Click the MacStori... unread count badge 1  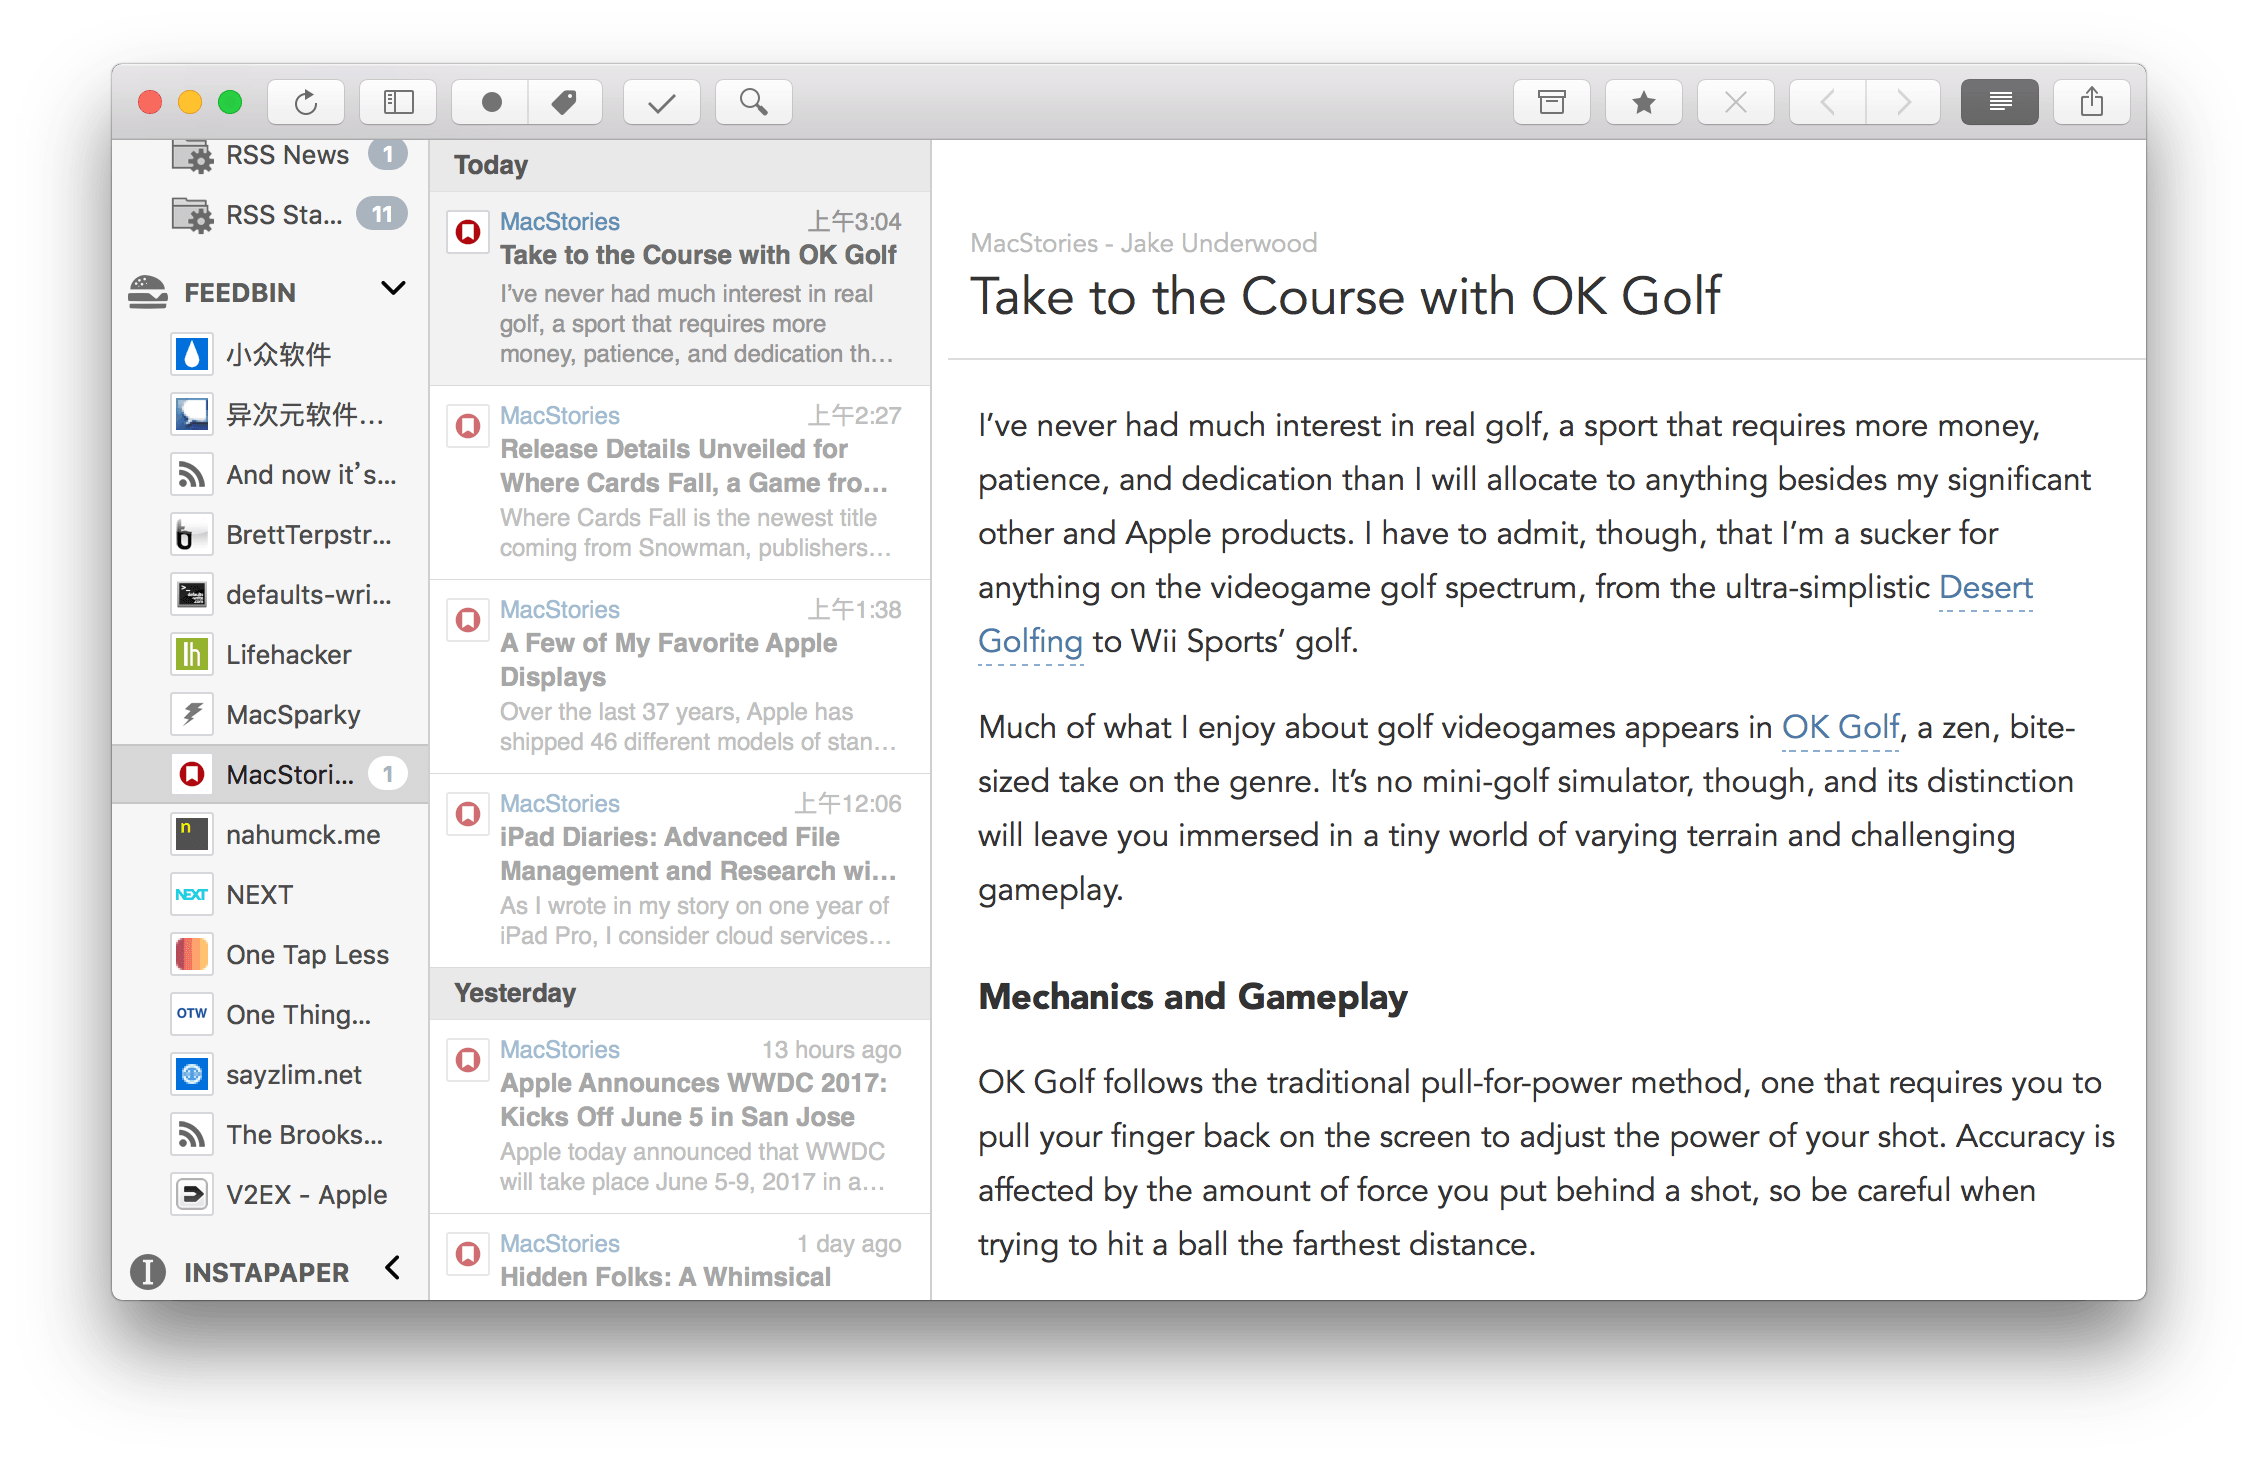pos(387,774)
